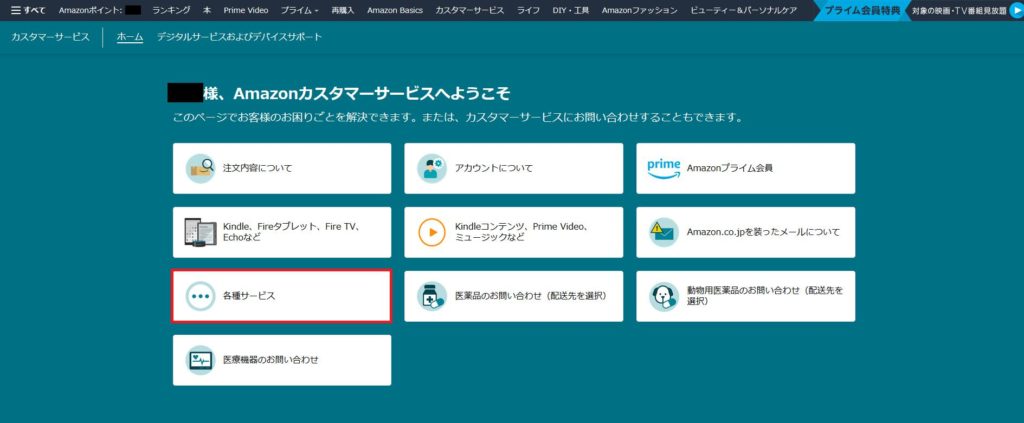Open 本 in the top navigation

point(207,10)
